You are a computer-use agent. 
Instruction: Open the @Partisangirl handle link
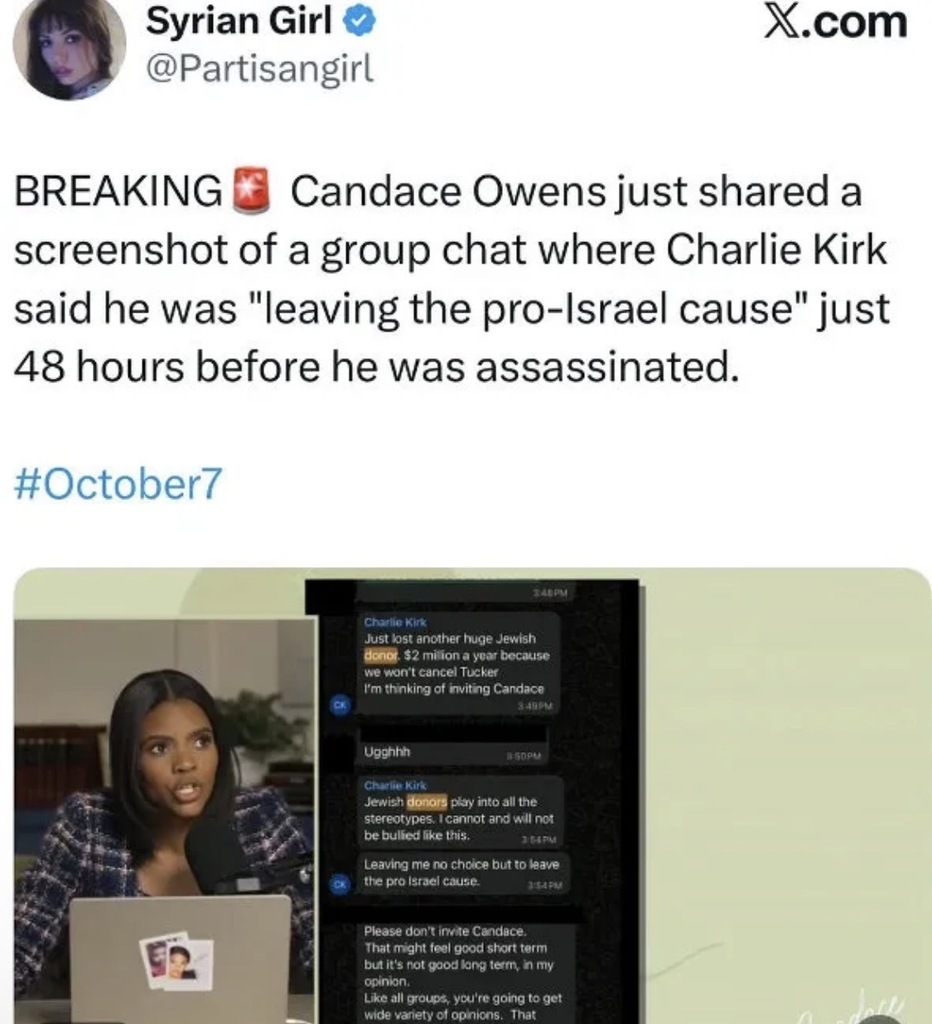[x=260, y=68]
